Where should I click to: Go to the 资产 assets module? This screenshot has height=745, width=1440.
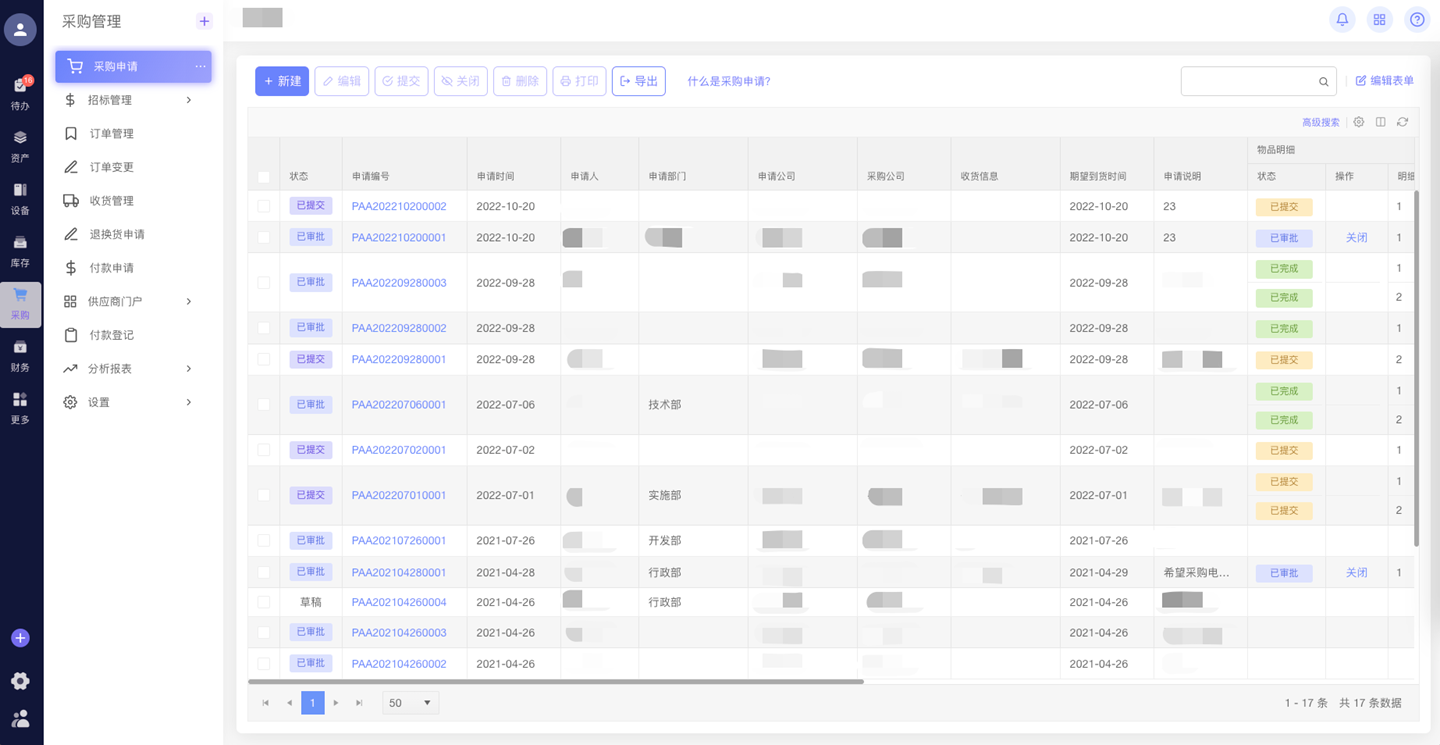tap(20, 145)
